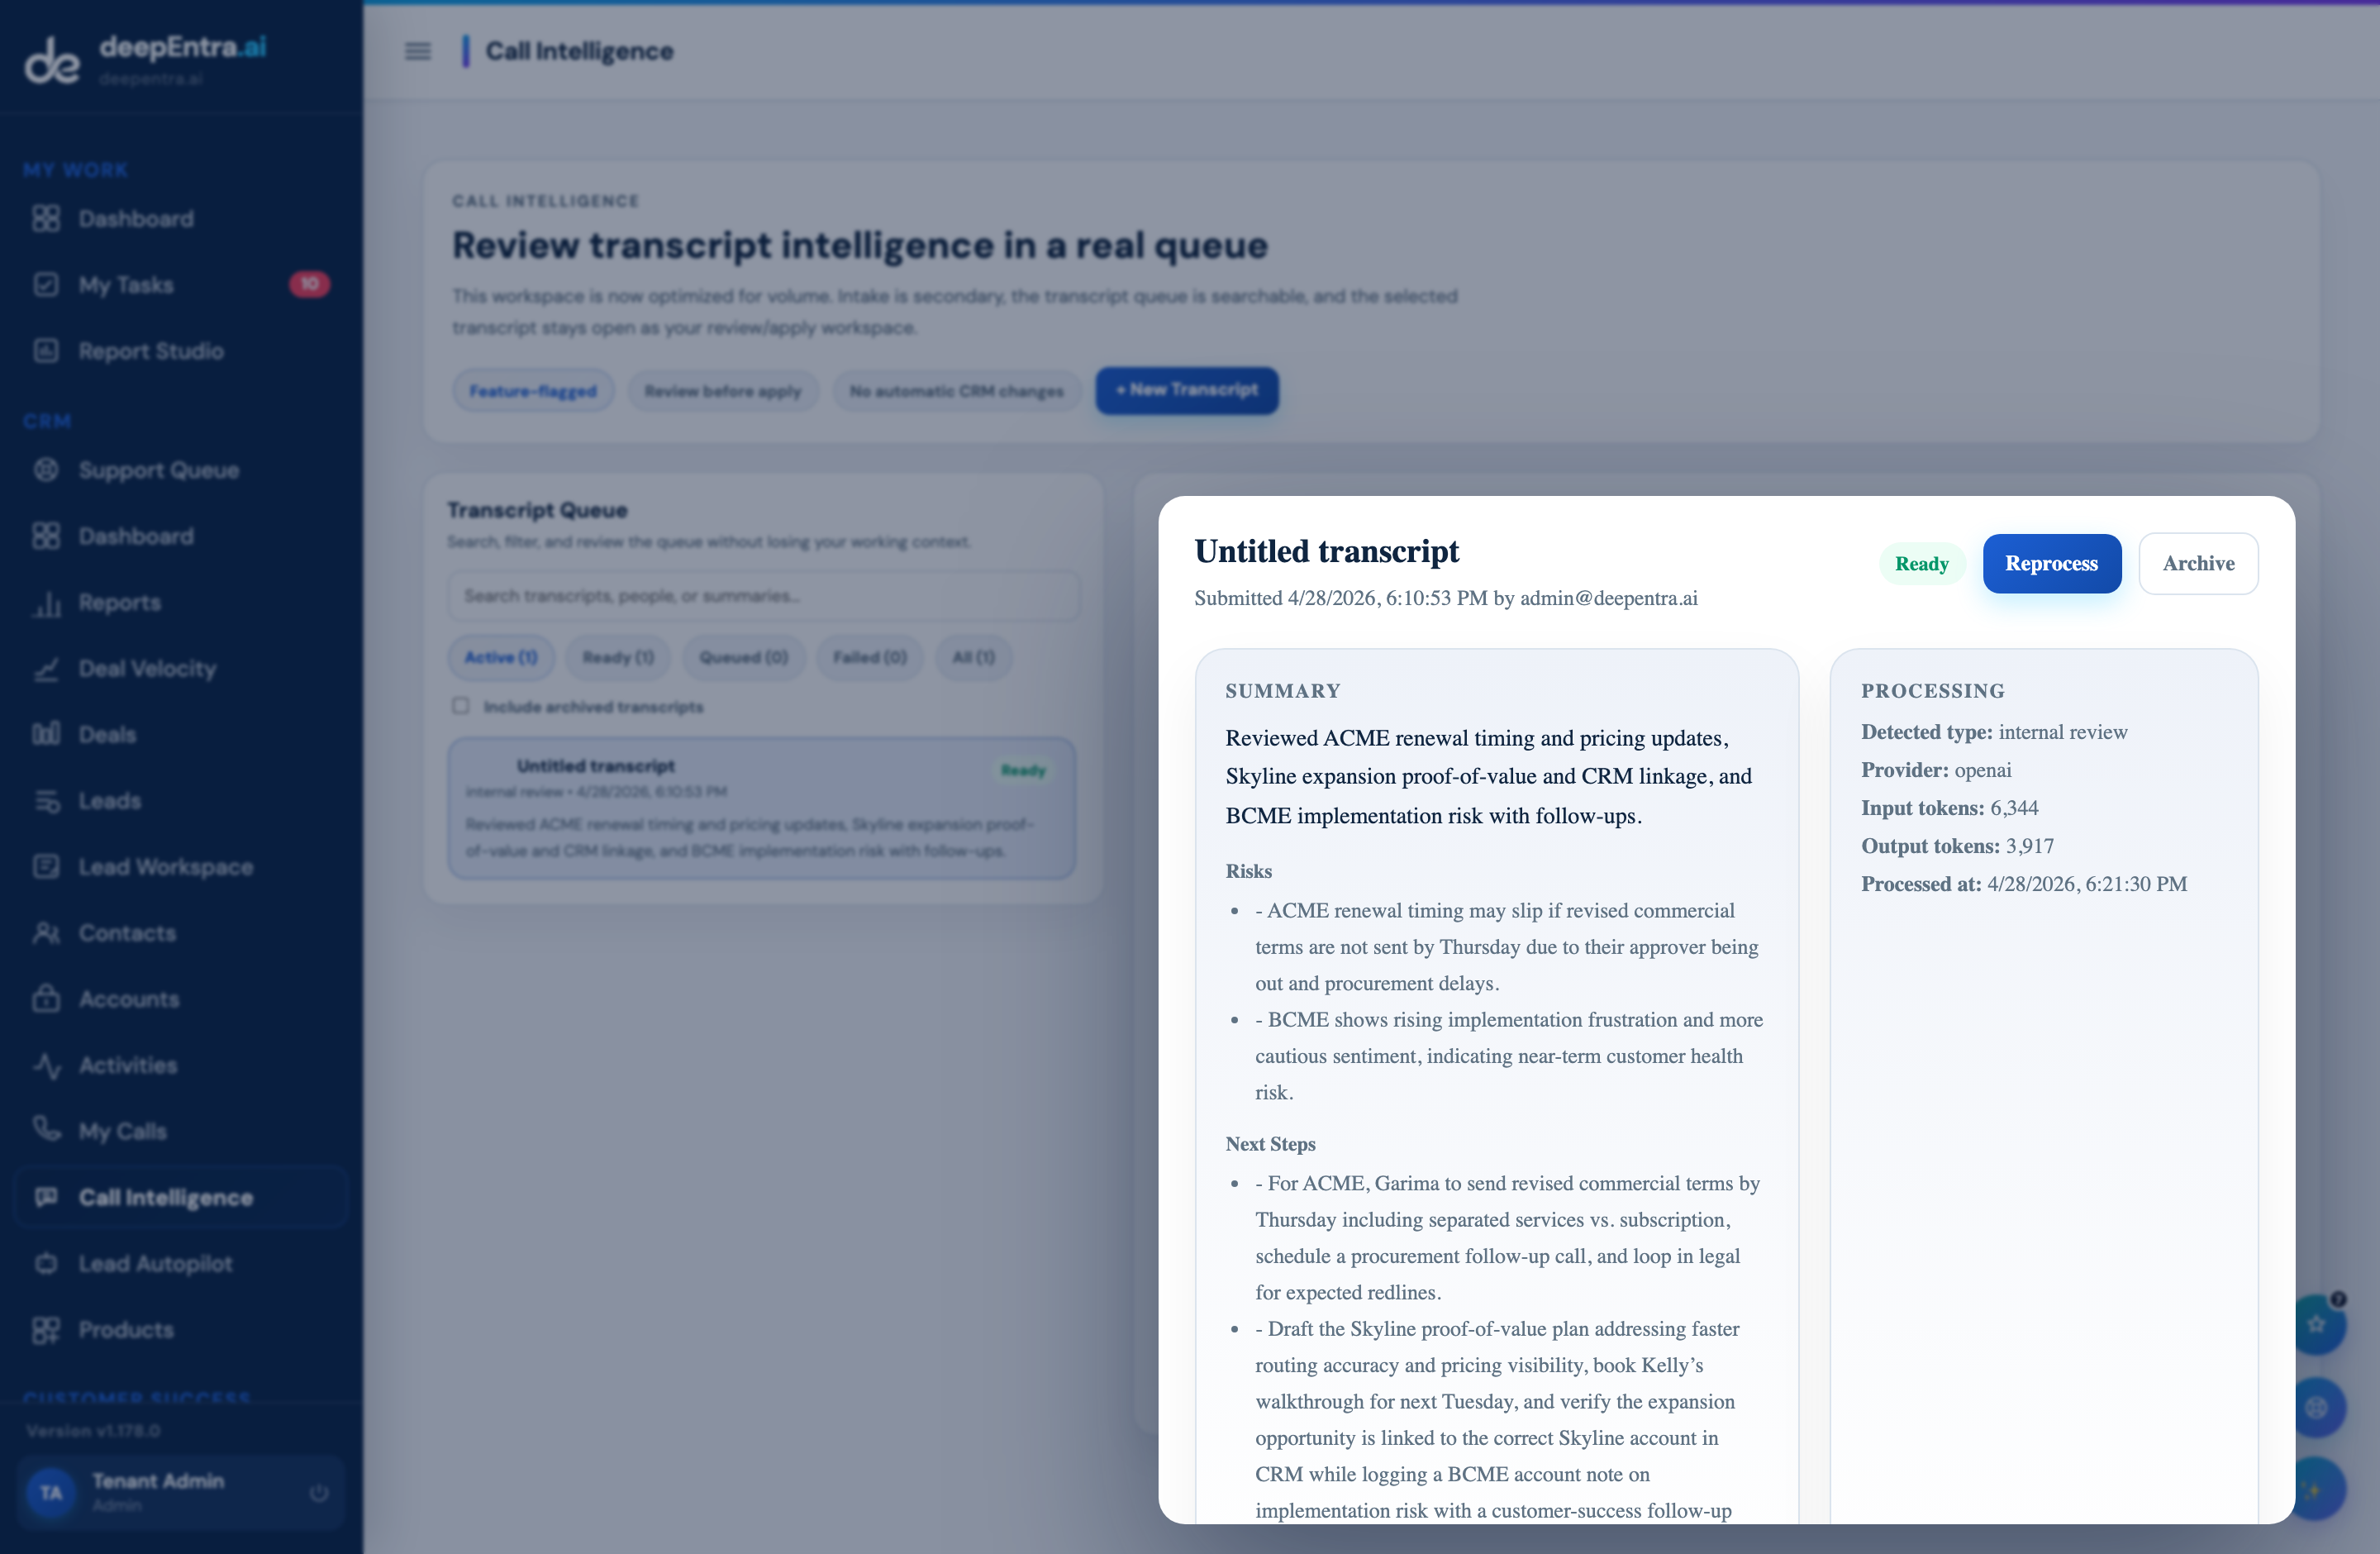2380x1554 pixels.
Task: Click Provider: openai value
Action: [x=1983, y=770]
